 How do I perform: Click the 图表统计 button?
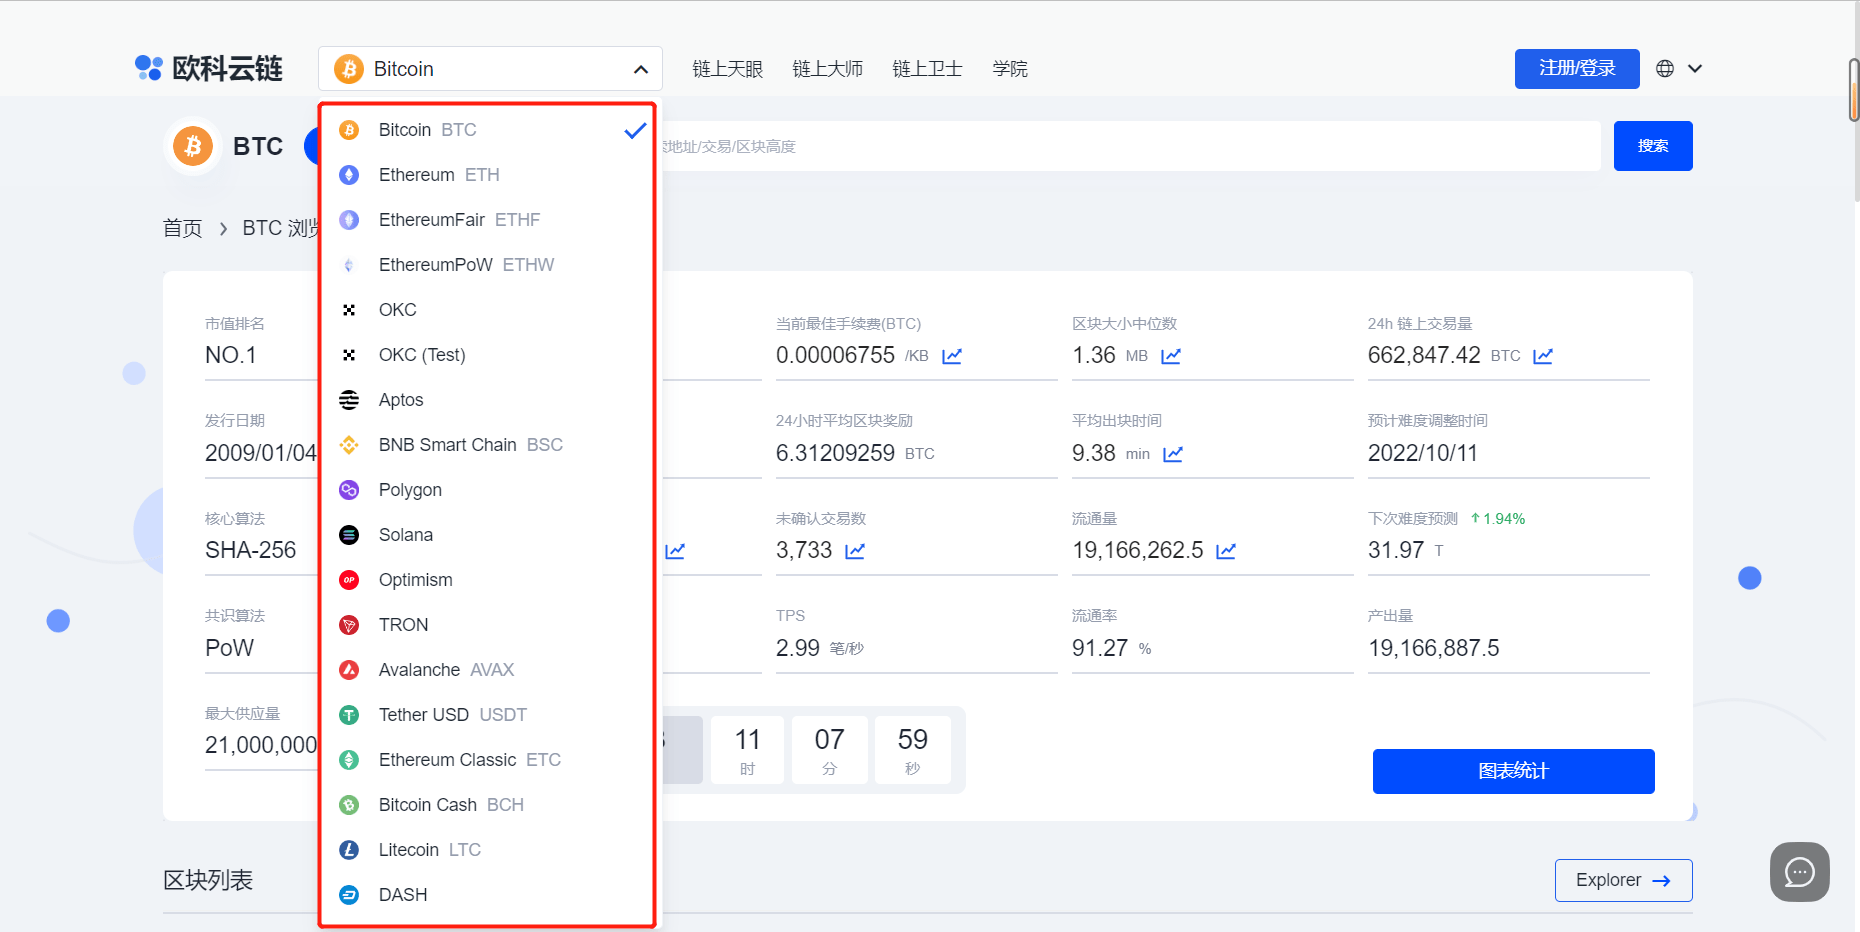coord(1514,771)
